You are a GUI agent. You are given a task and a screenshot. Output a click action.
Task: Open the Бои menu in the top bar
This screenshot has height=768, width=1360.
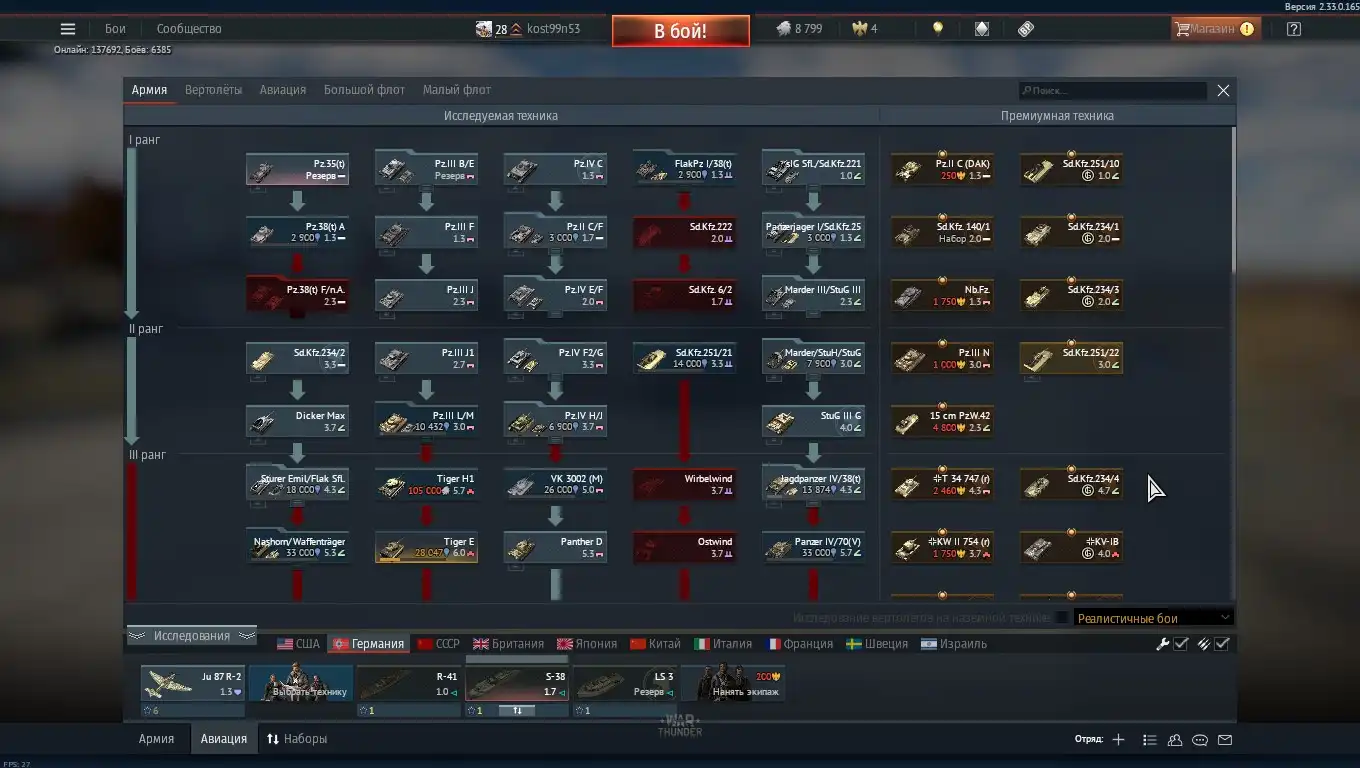coord(115,29)
